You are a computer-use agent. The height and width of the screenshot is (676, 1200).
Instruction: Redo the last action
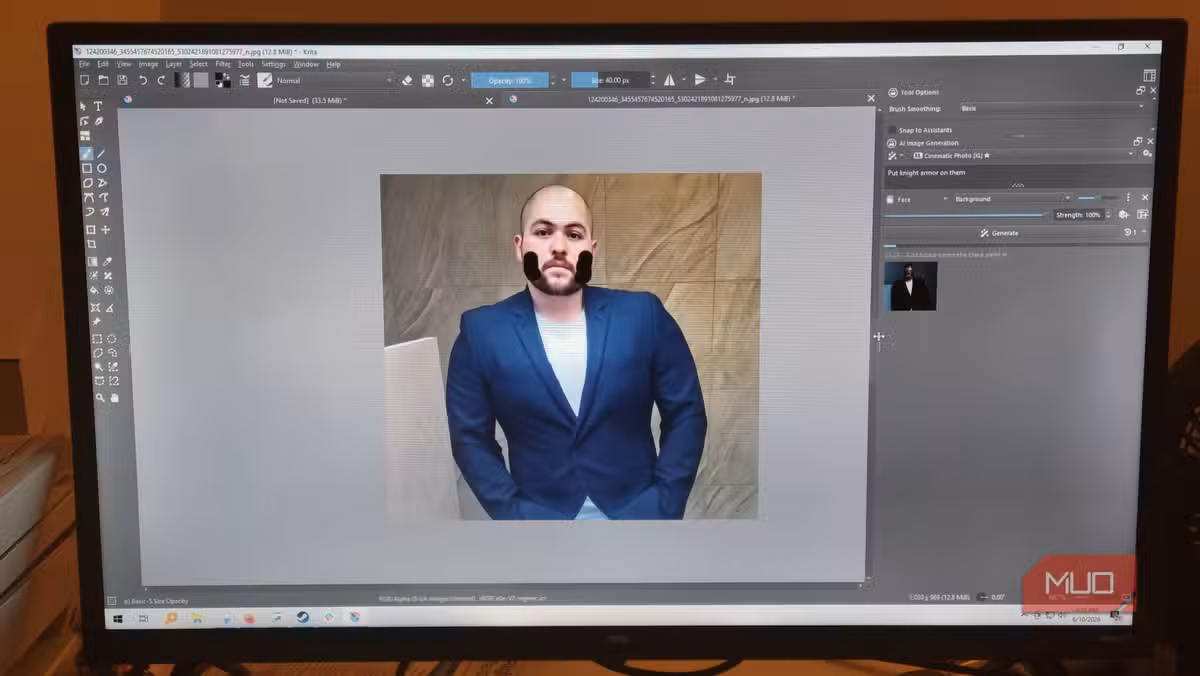[x=161, y=81]
